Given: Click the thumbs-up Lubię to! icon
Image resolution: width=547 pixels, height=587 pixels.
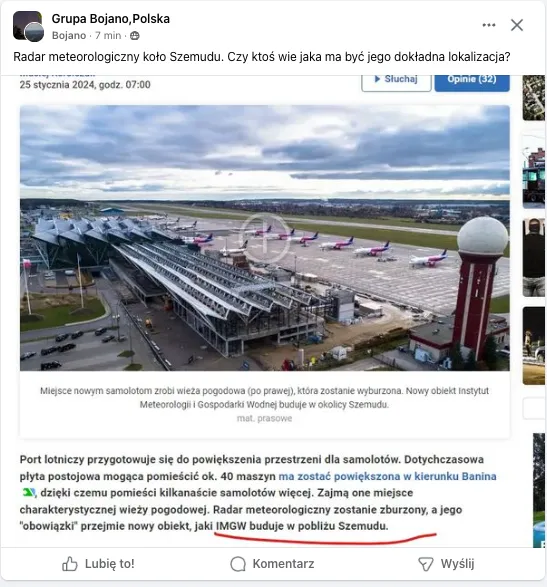Looking at the screenshot, I should pos(70,564).
